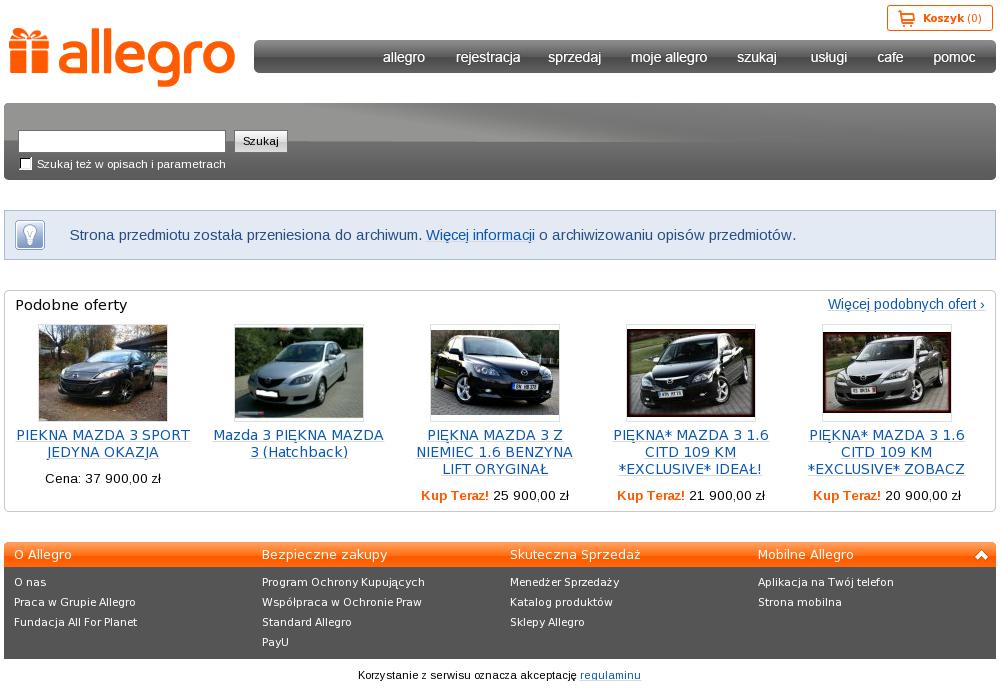Screen dimensions: 1000x695
Task: Open Aplikacja na Twój telefon link
Action: point(826,582)
